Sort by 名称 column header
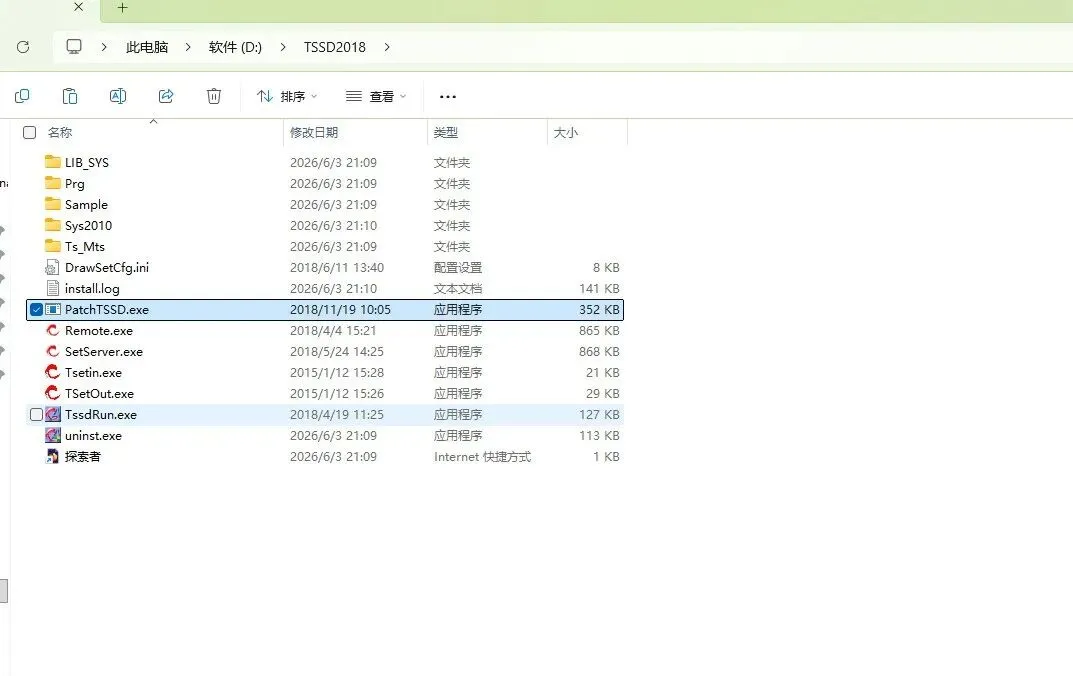Viewport: 1073px width, 676px height. point(60,133)
